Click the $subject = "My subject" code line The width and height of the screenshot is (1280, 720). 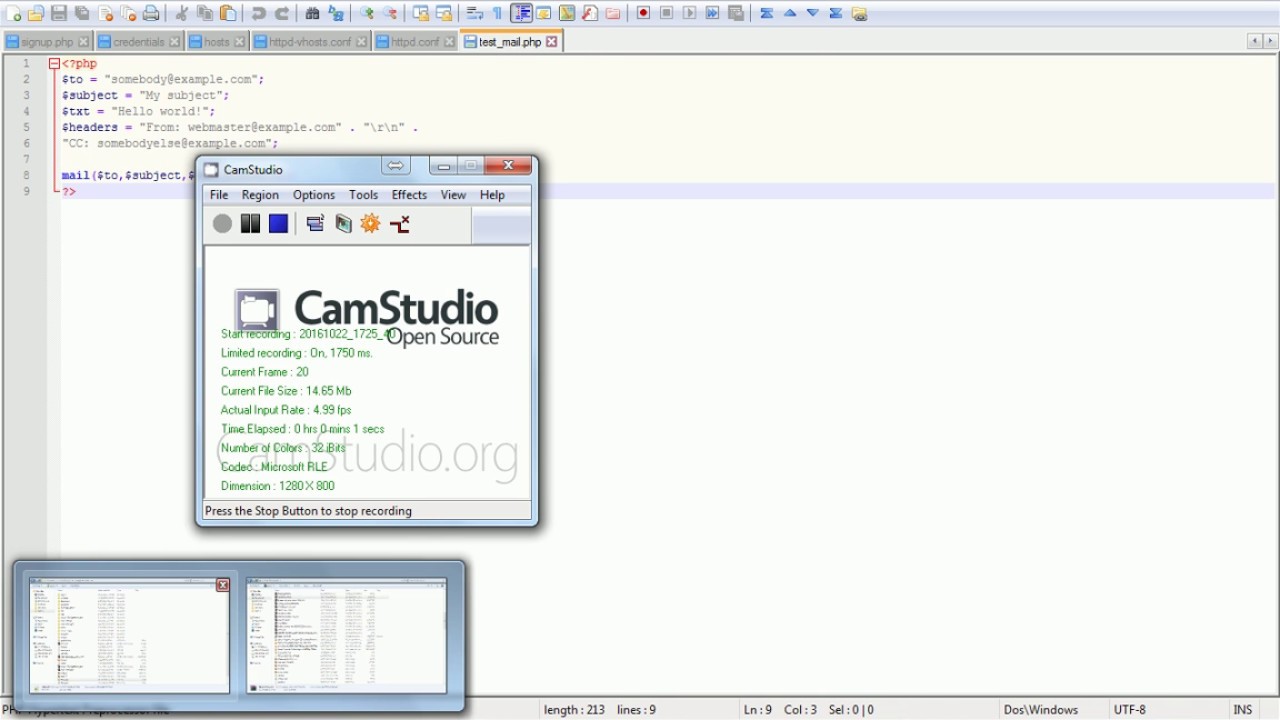[x=145, y=95]
